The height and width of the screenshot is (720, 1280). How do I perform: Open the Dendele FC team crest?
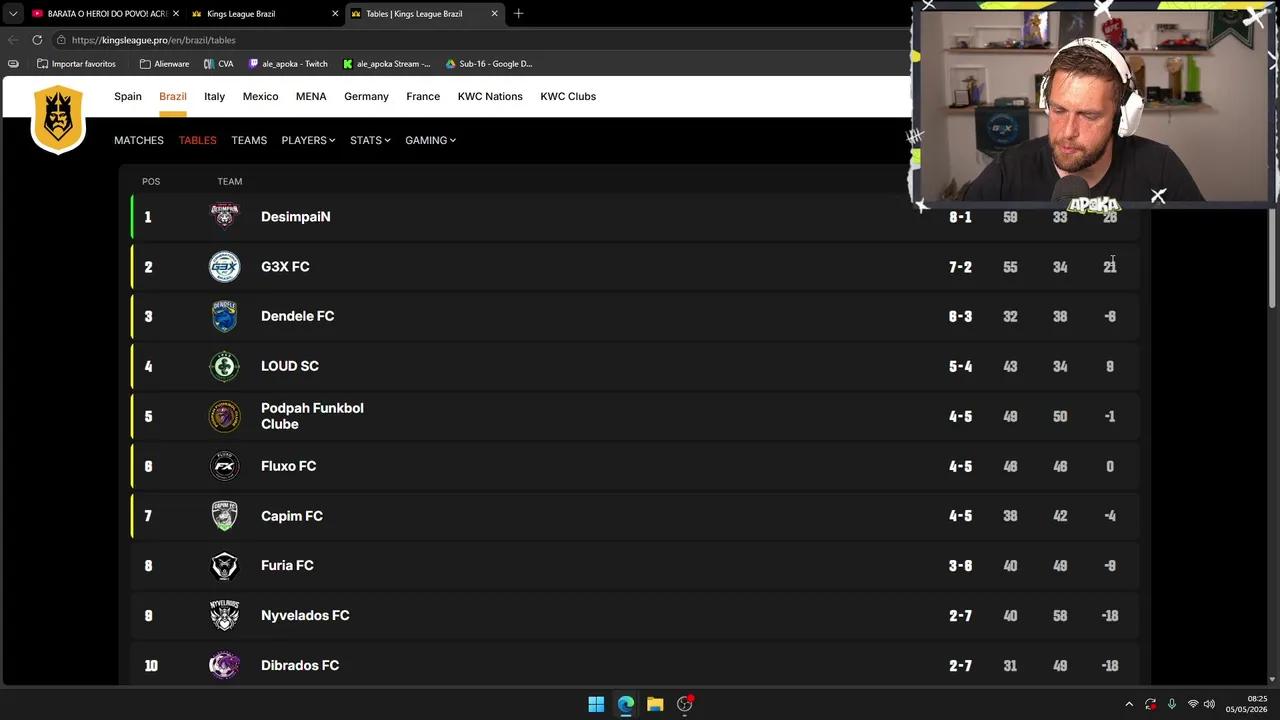224,316
